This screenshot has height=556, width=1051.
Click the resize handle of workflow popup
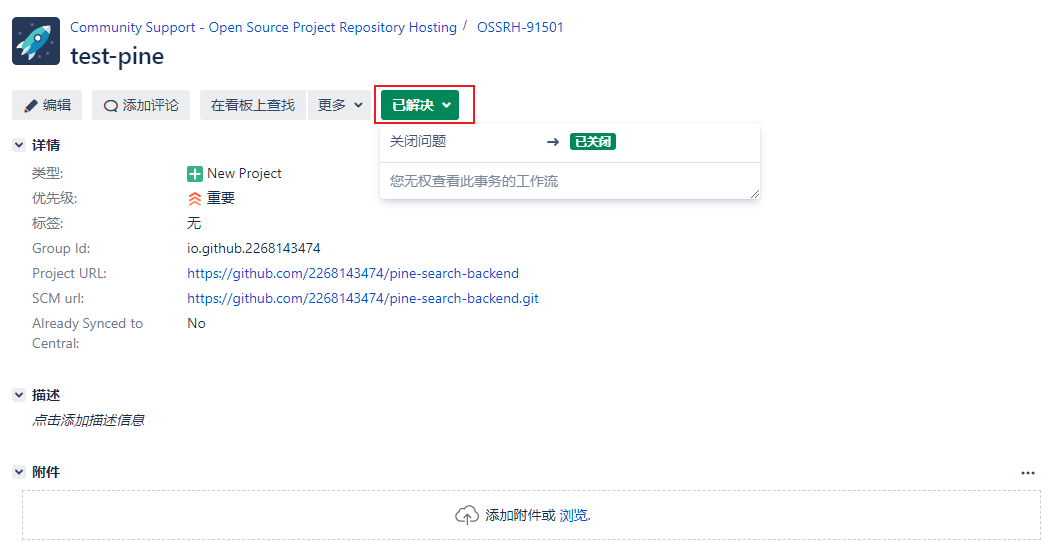click(755, 194)
